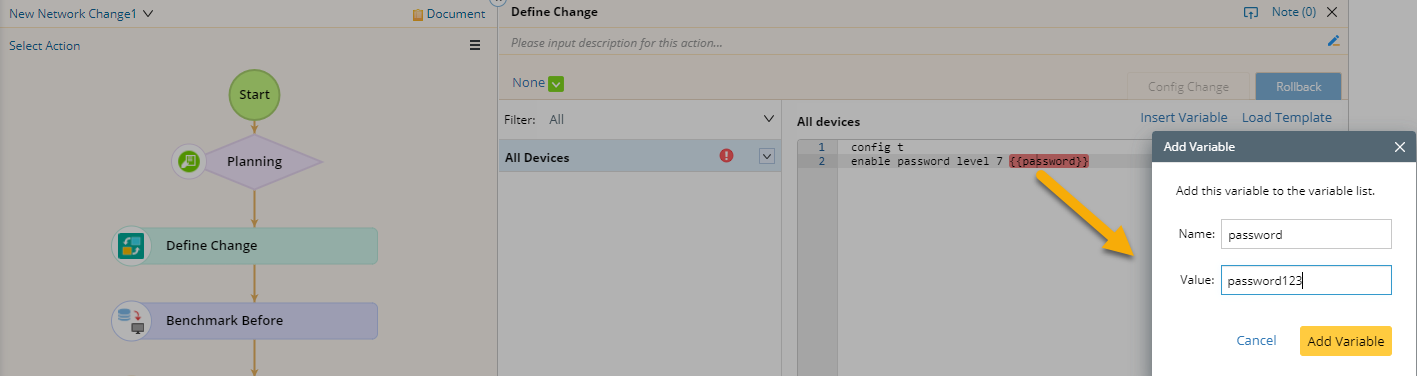Image resolution: width=1417 pixels, height=376 pixels.
Task: Click the pop-out window icon near Note
Action: 1250,13
